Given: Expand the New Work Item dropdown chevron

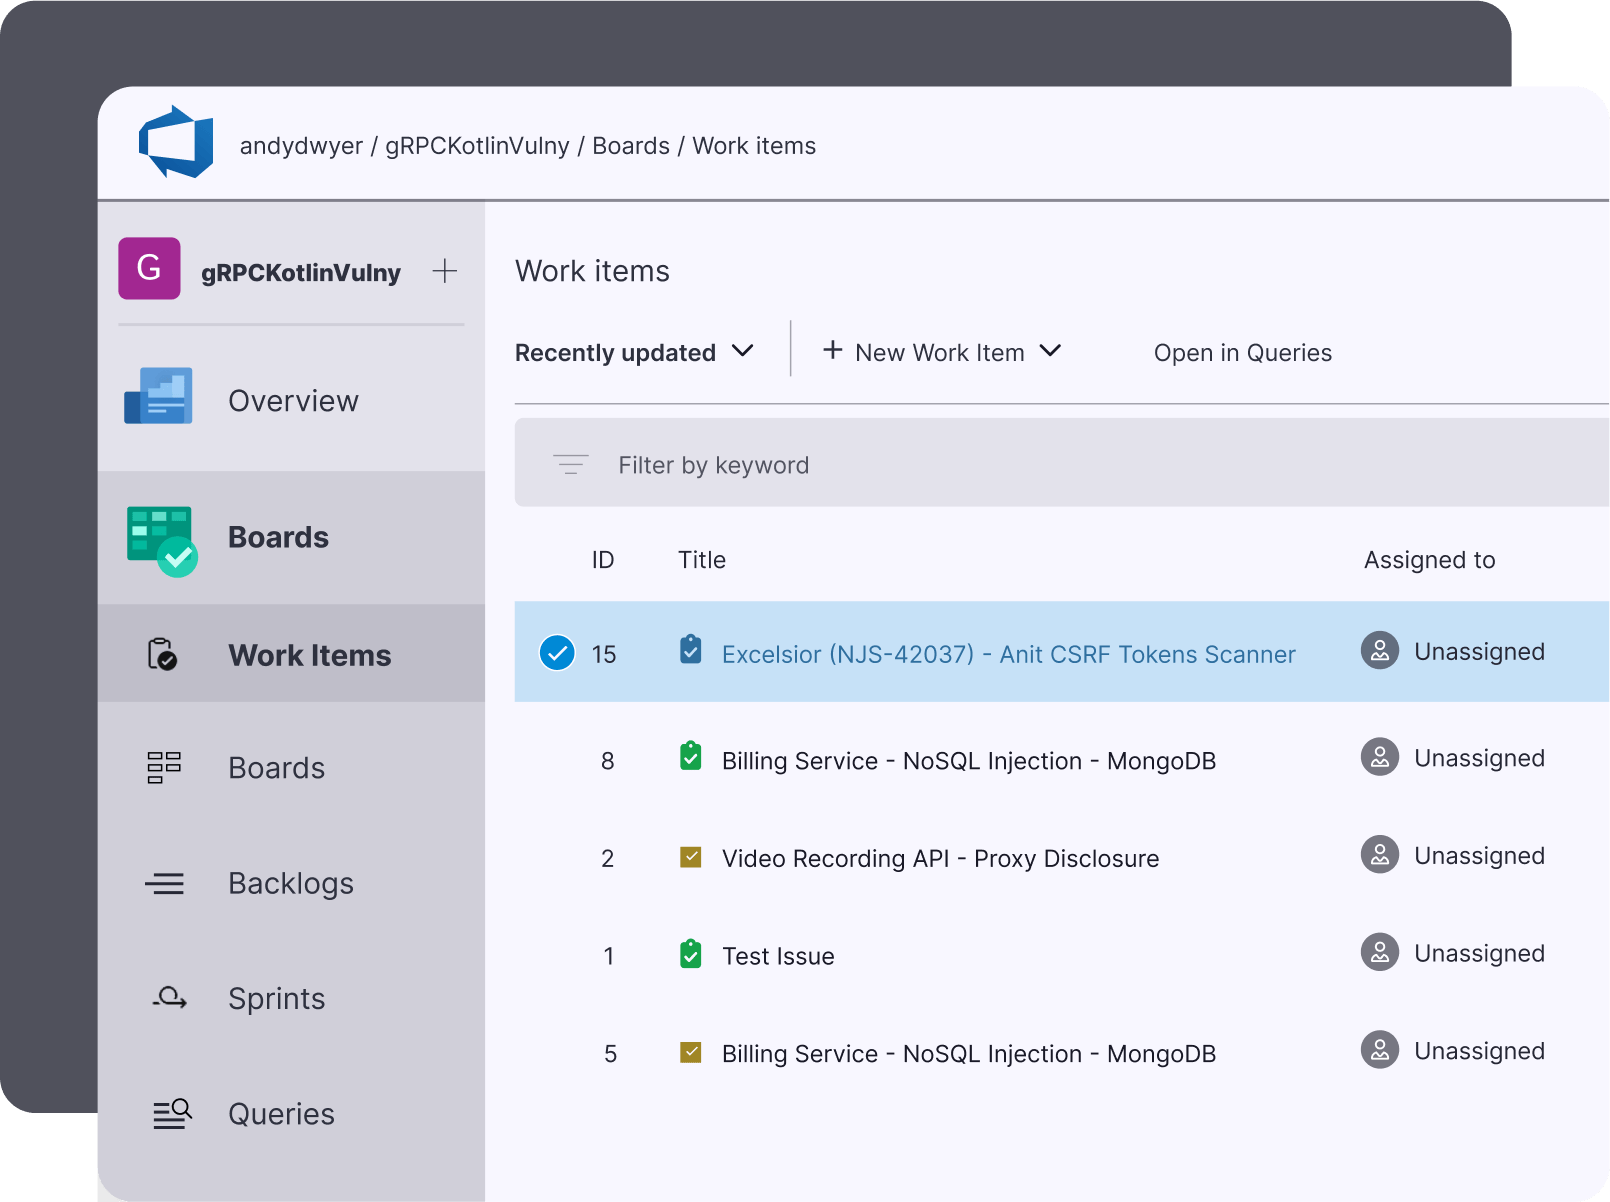Looking at the screenshot, I should tap(1050, 351).
